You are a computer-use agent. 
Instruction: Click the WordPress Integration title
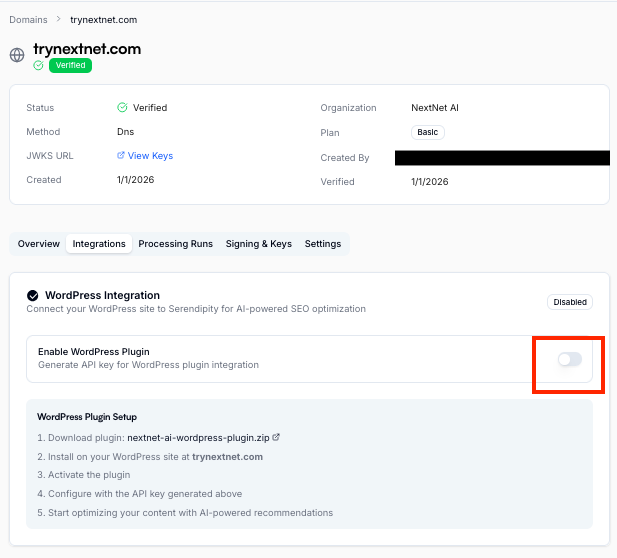coord(102,295)
